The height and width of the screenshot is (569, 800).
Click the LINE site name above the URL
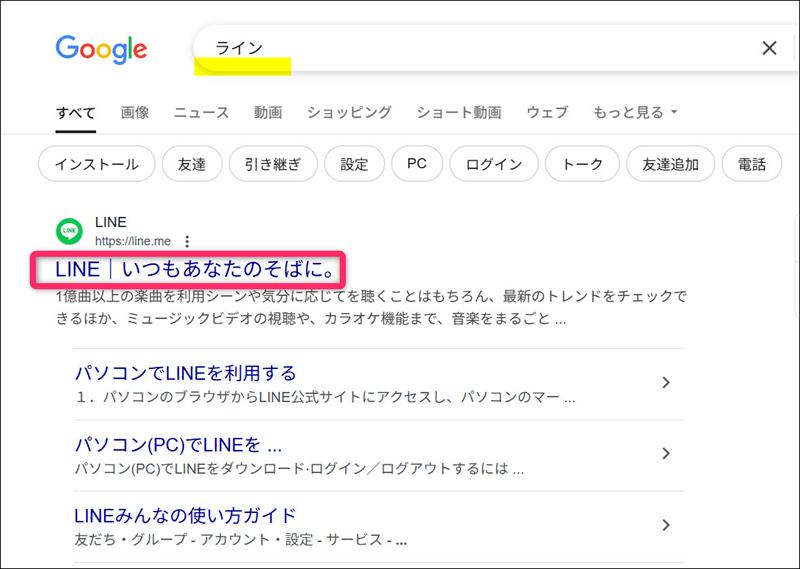click(111, 222)
